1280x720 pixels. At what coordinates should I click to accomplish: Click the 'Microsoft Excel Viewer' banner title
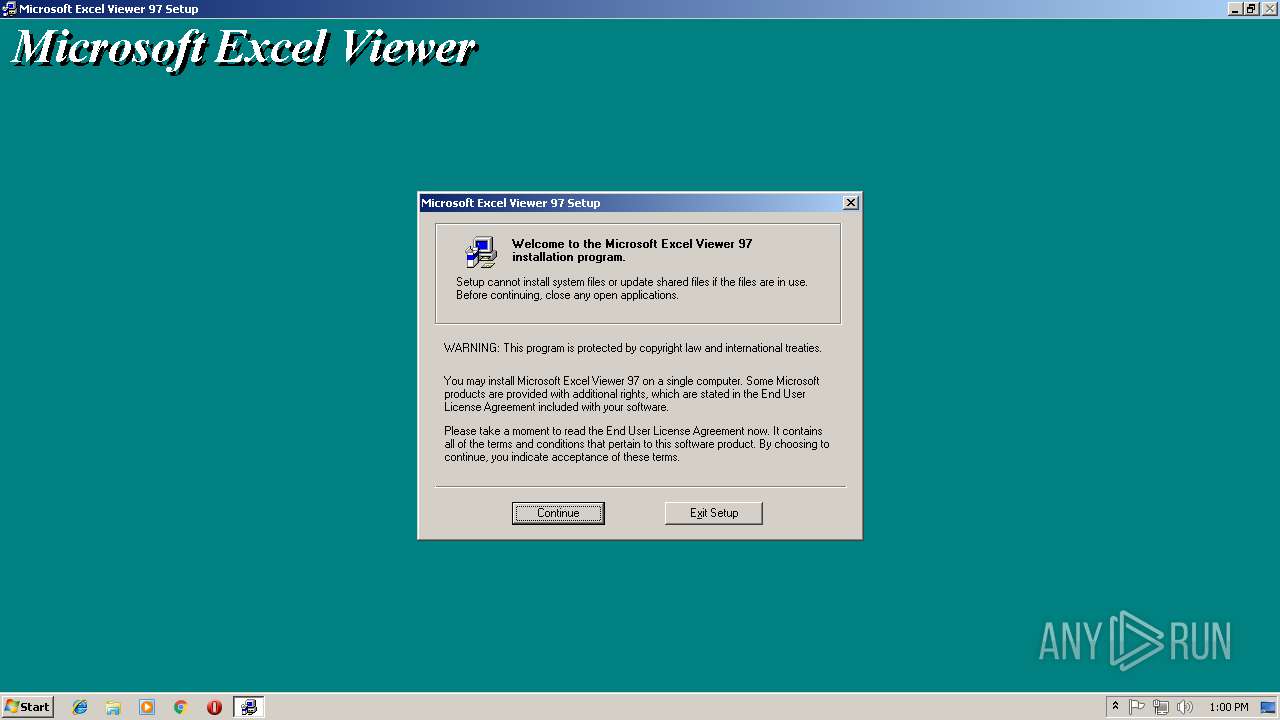tap(243, 49)
